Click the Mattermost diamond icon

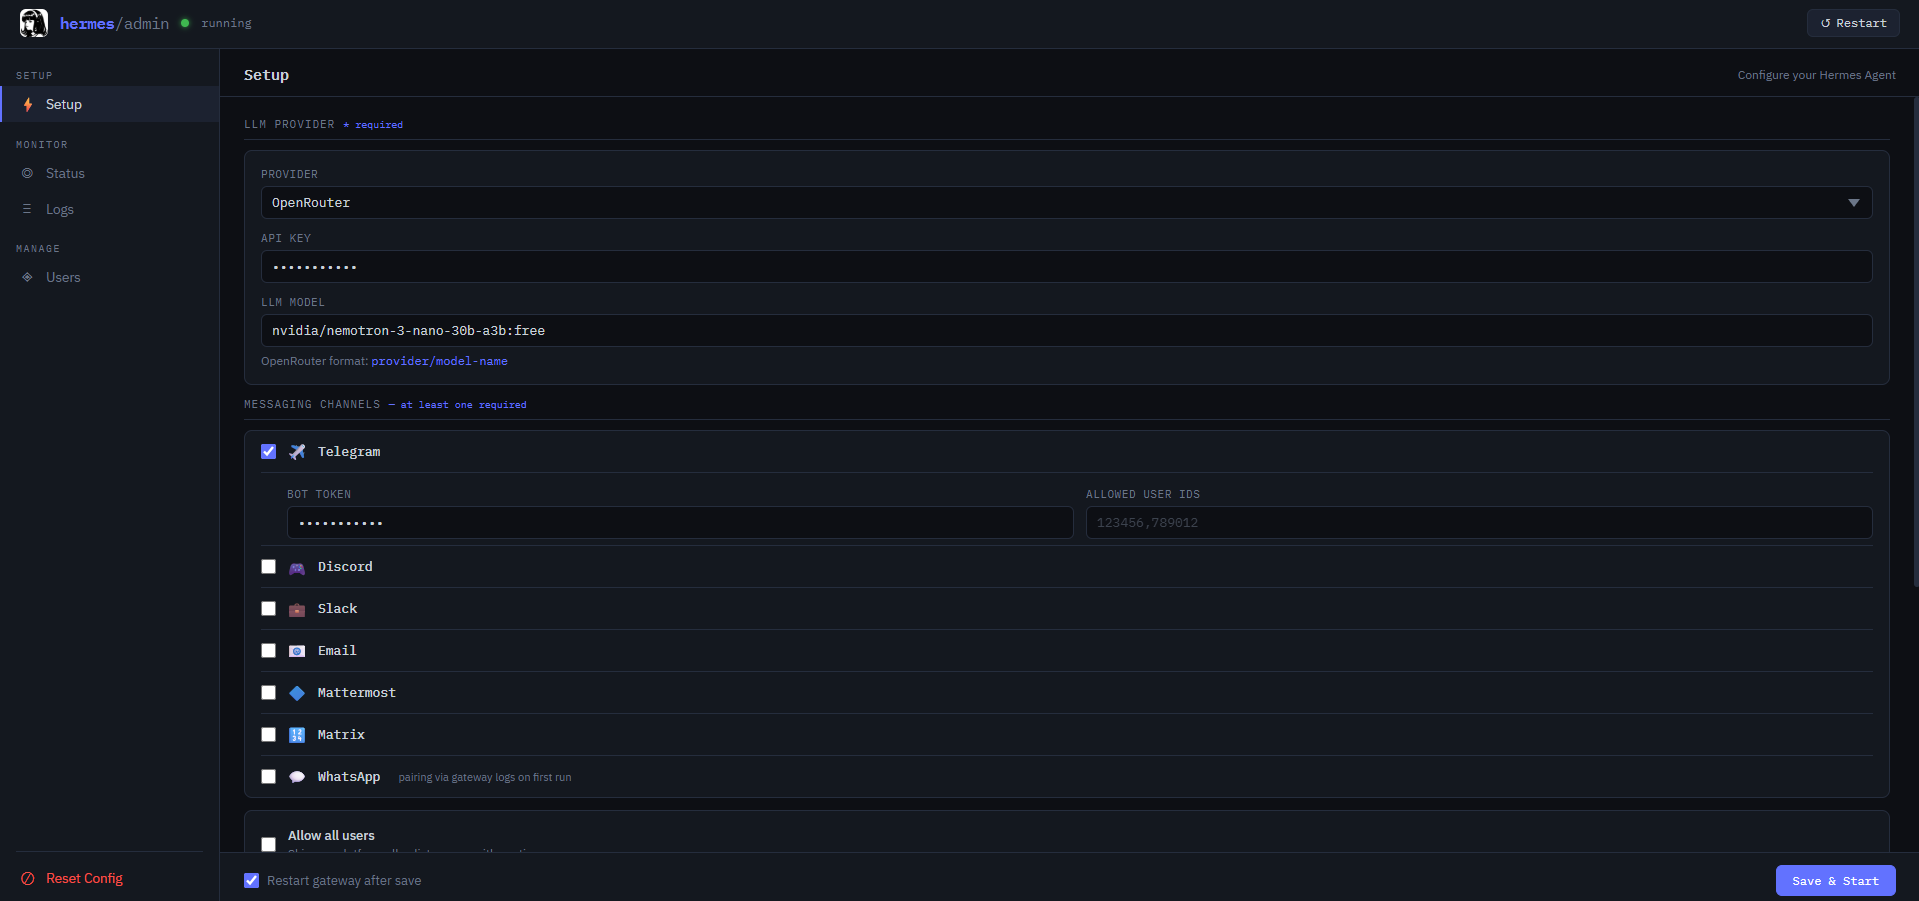pyautogui.click(x=297, y=693)
